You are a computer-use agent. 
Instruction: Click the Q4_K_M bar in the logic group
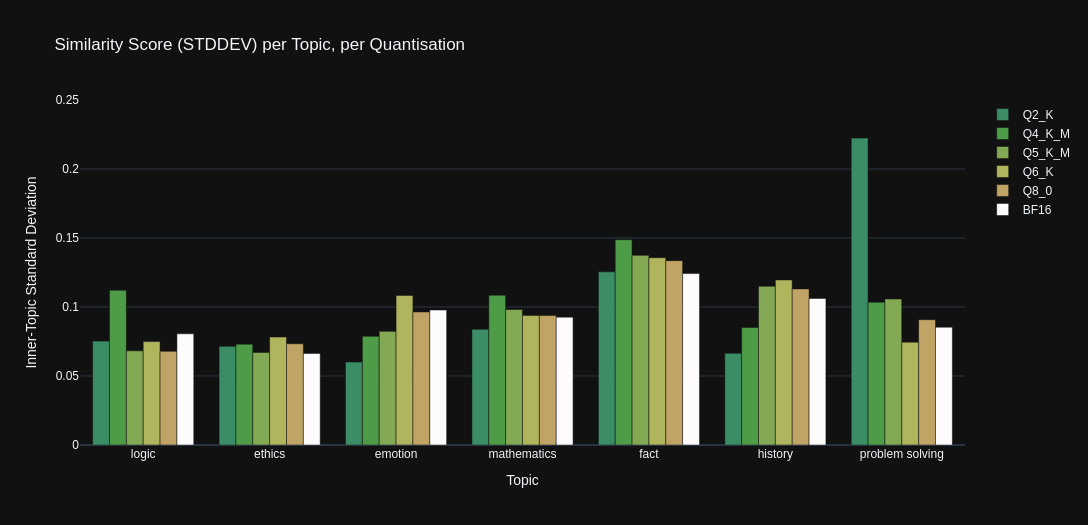coord(118,368)
